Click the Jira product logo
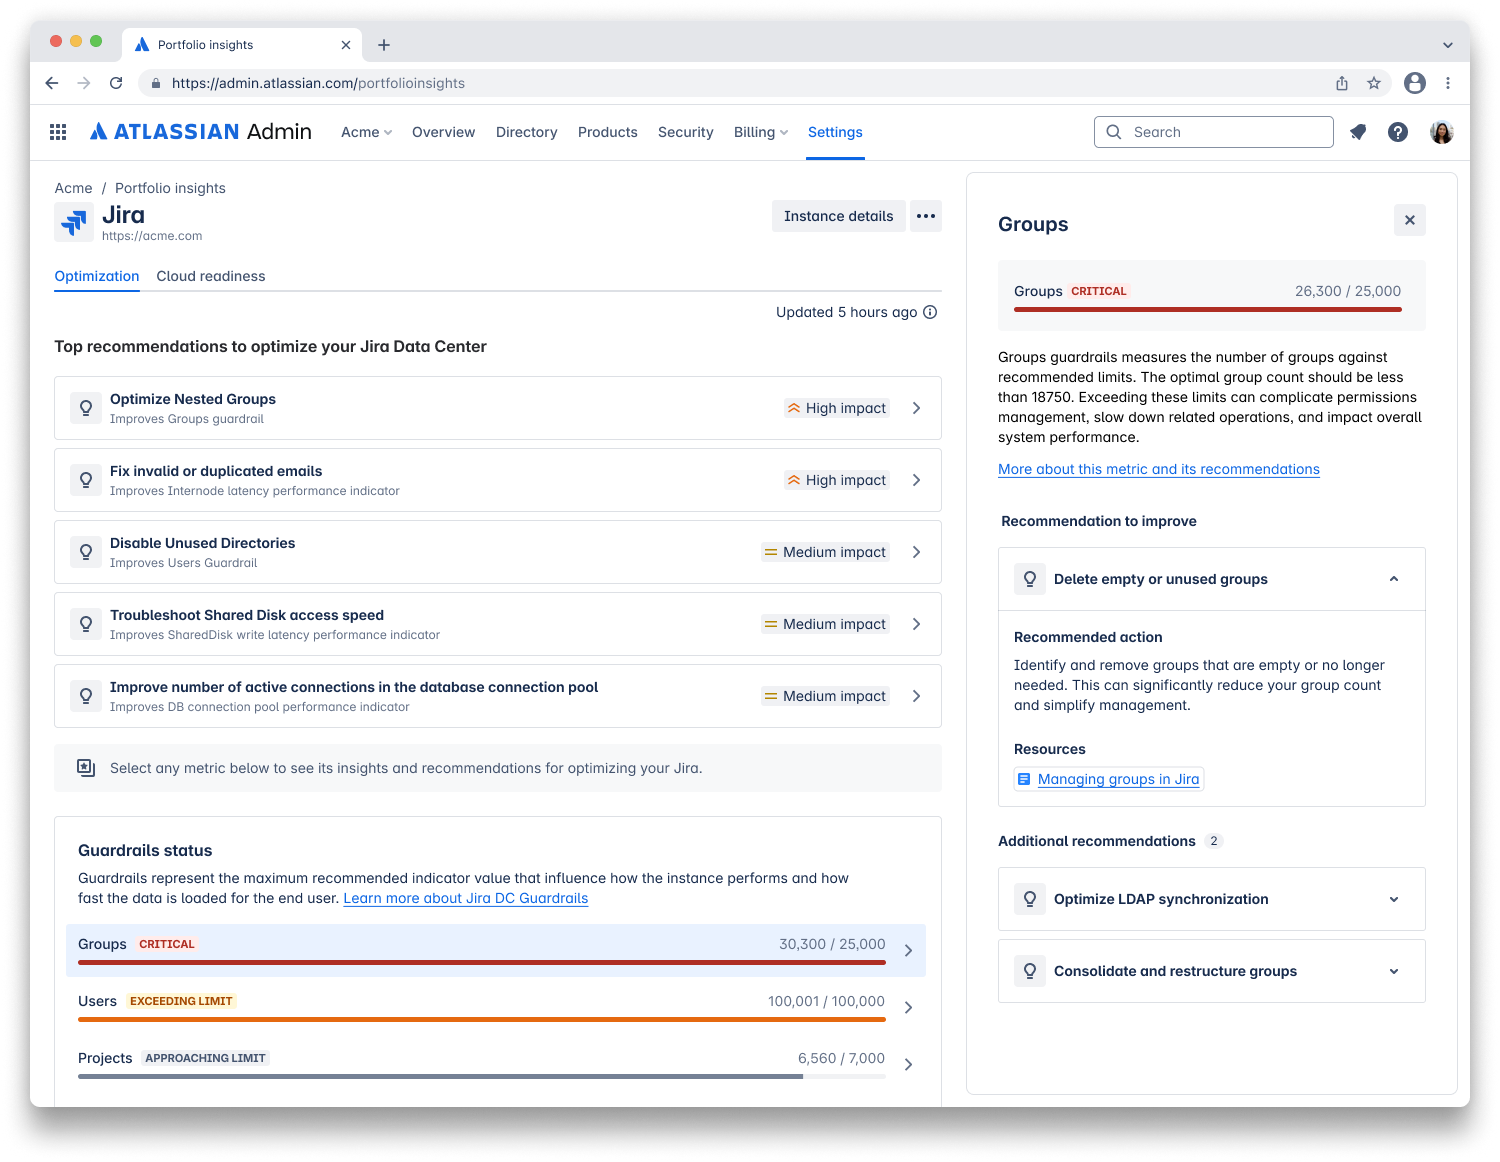This screenshot has height=1162, width=1500. 73,221
